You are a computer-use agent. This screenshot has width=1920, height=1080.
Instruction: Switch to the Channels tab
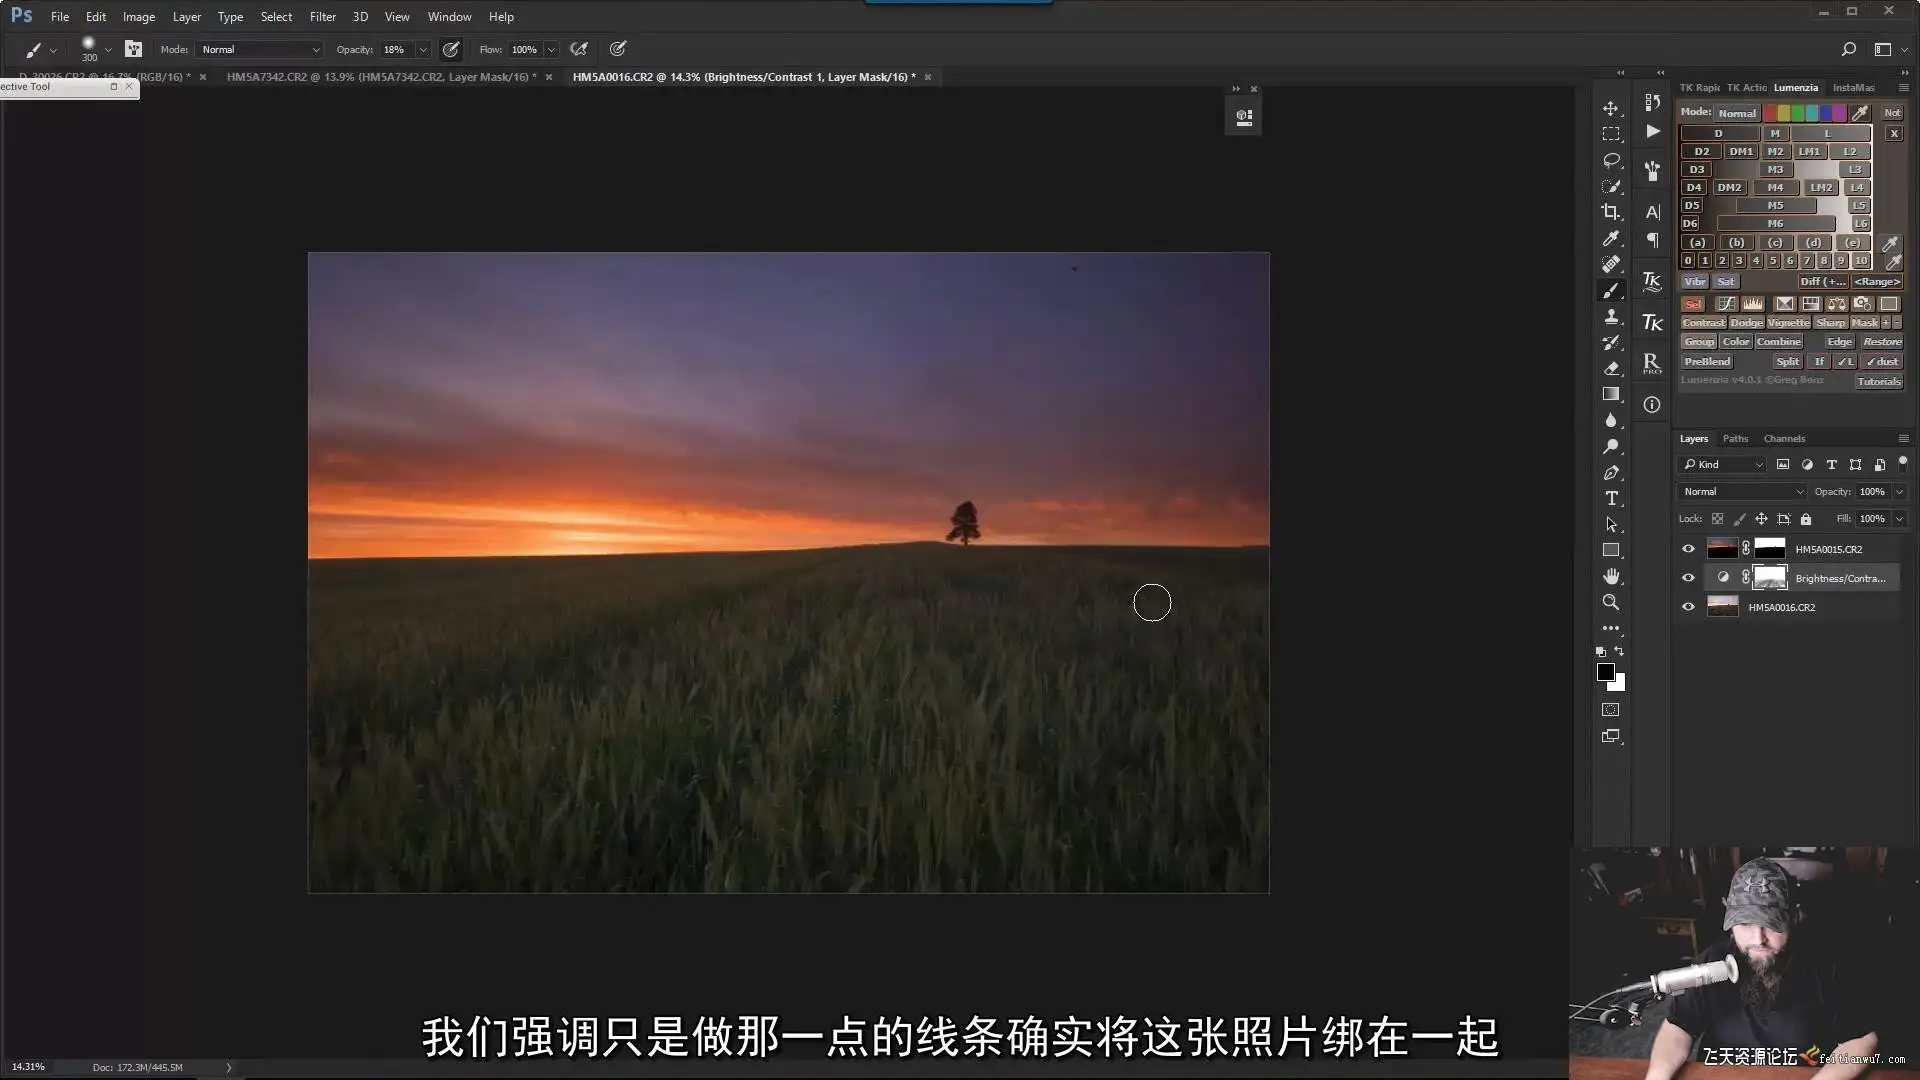[x=1783, y=438]
